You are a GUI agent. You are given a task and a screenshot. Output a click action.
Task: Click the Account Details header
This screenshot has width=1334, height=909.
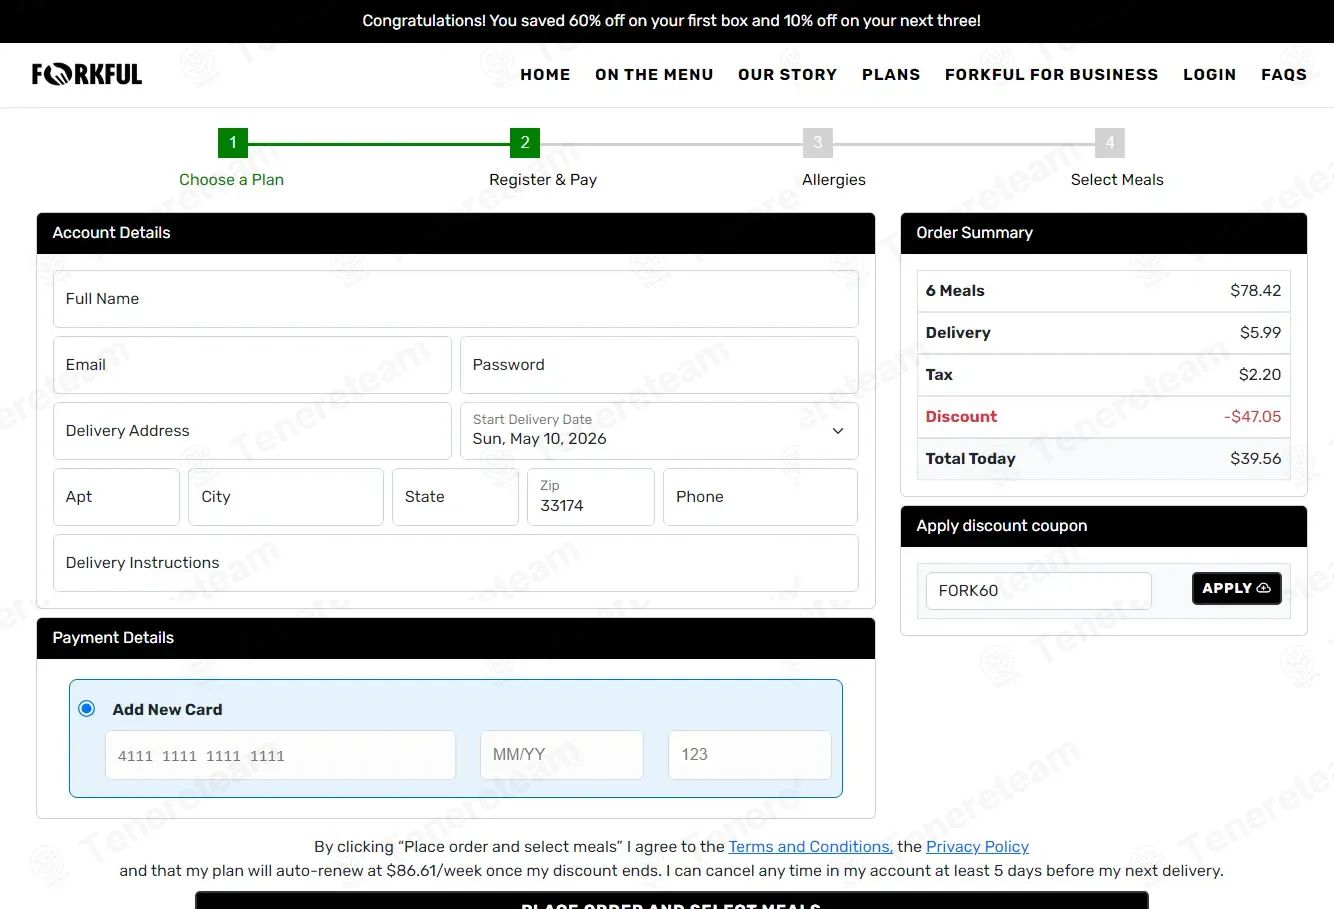(456, 233)
